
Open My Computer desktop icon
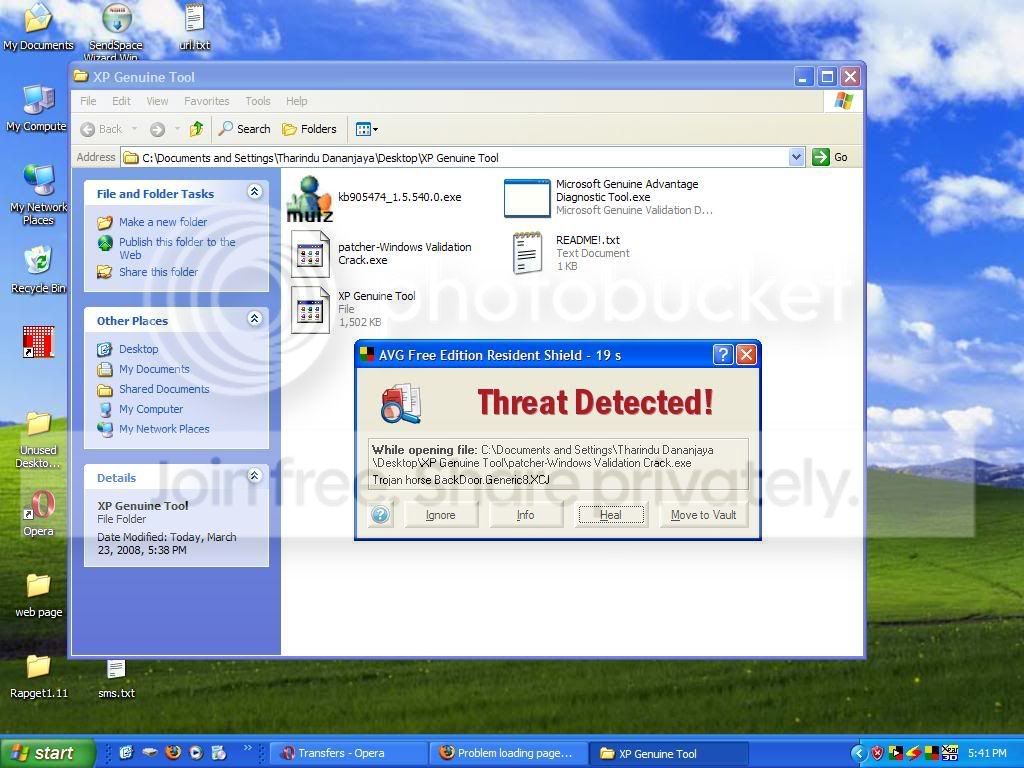pos(38,100)
